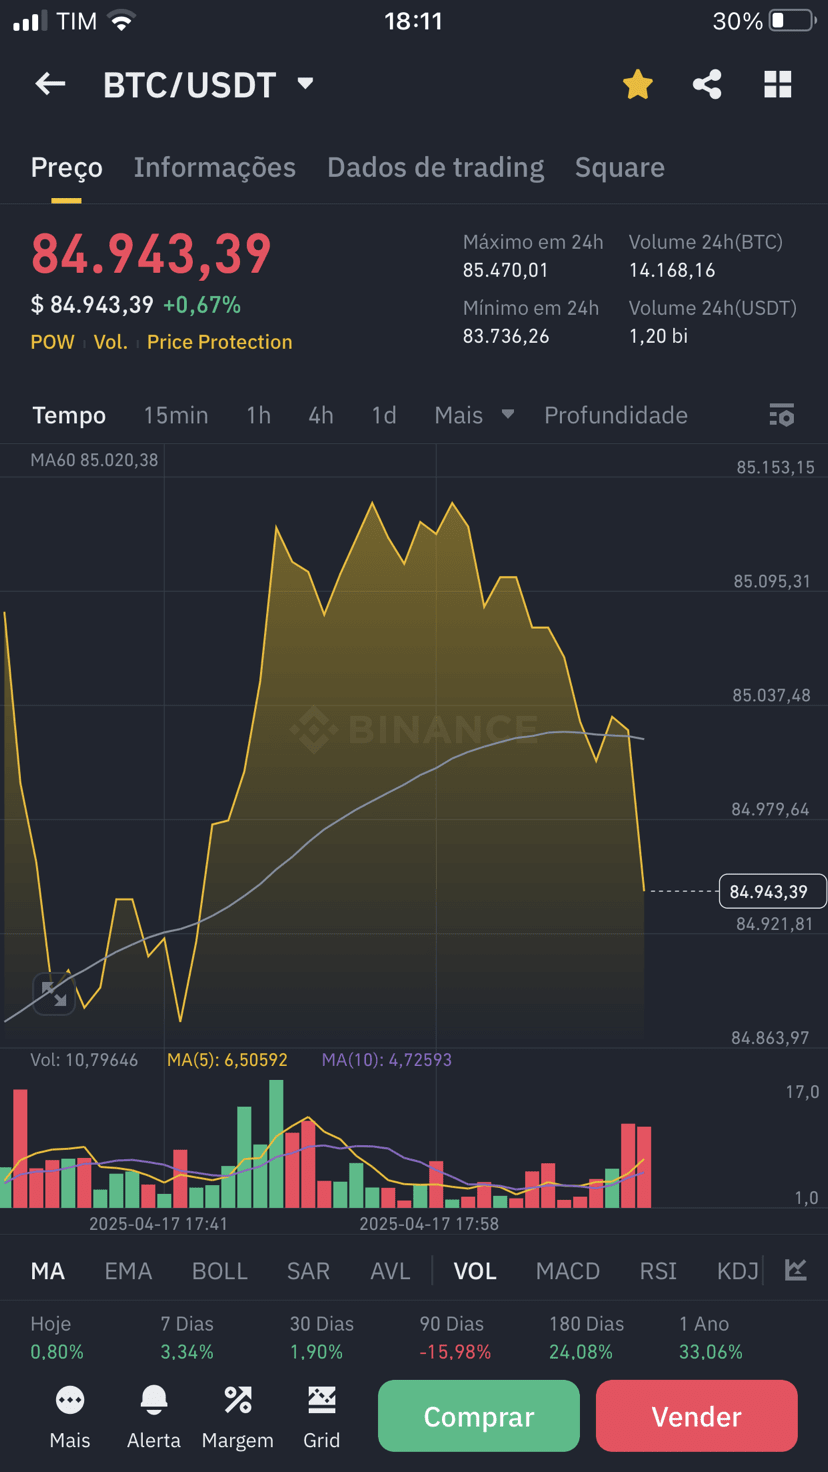Enable the MACD sub-indicator
Viewport: 828px width, 1472px height.
568,1271
